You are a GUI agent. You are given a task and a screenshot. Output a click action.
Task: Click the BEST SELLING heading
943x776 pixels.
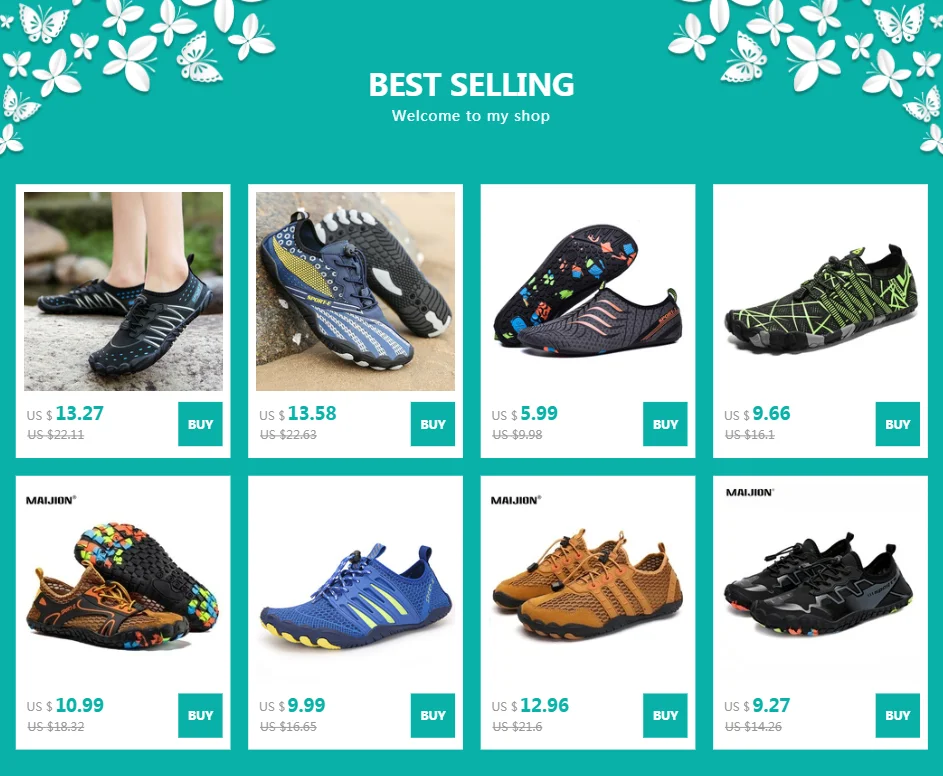click(x=471, y=84)
